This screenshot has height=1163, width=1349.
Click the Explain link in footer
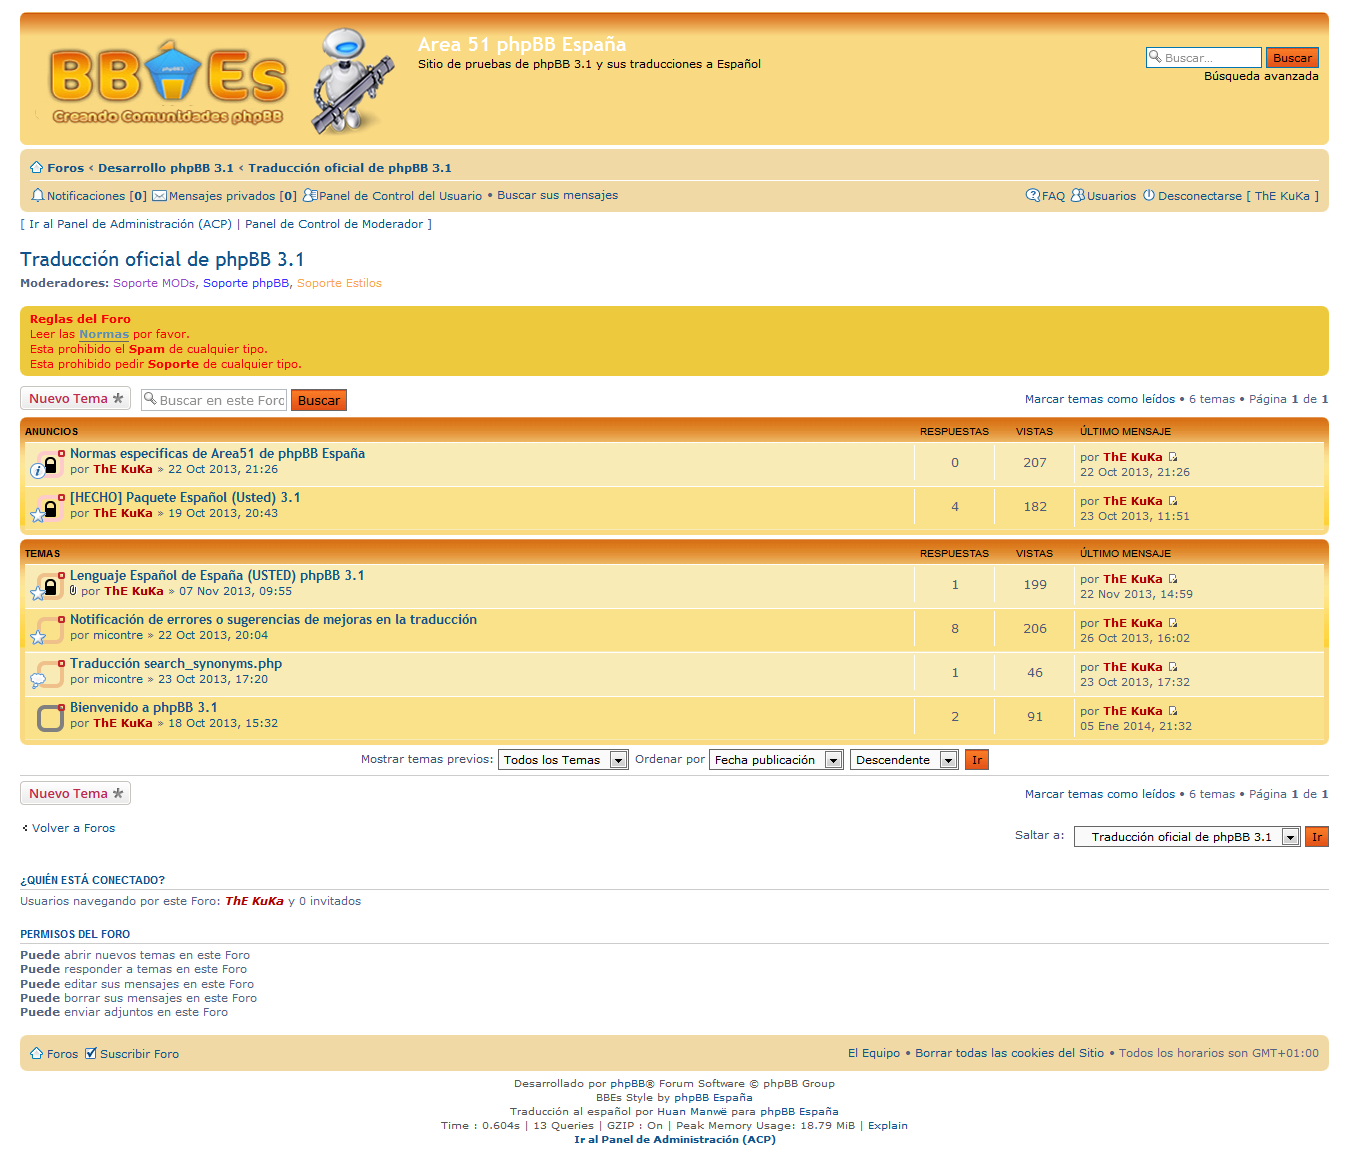888,1125
